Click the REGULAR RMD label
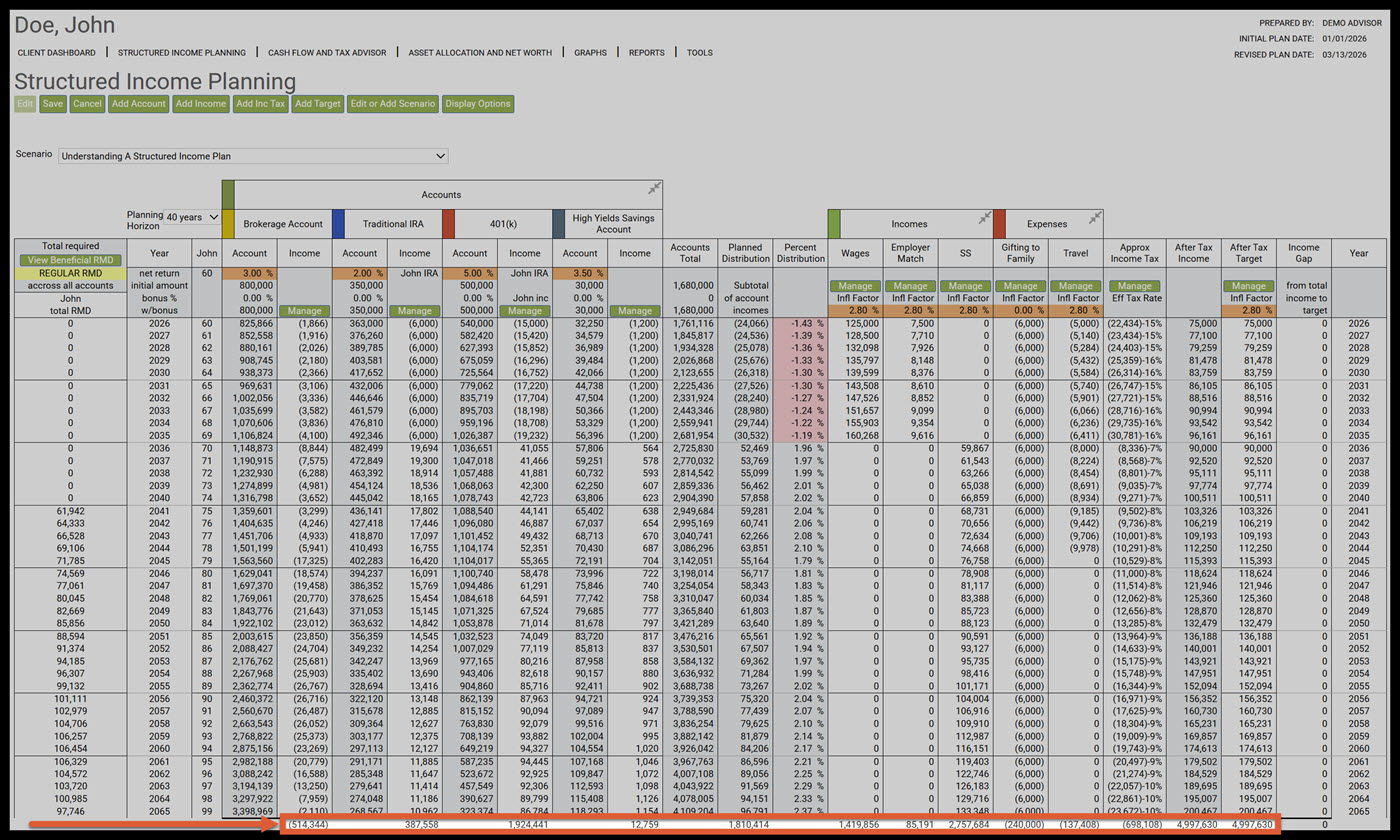 [70, 273]
